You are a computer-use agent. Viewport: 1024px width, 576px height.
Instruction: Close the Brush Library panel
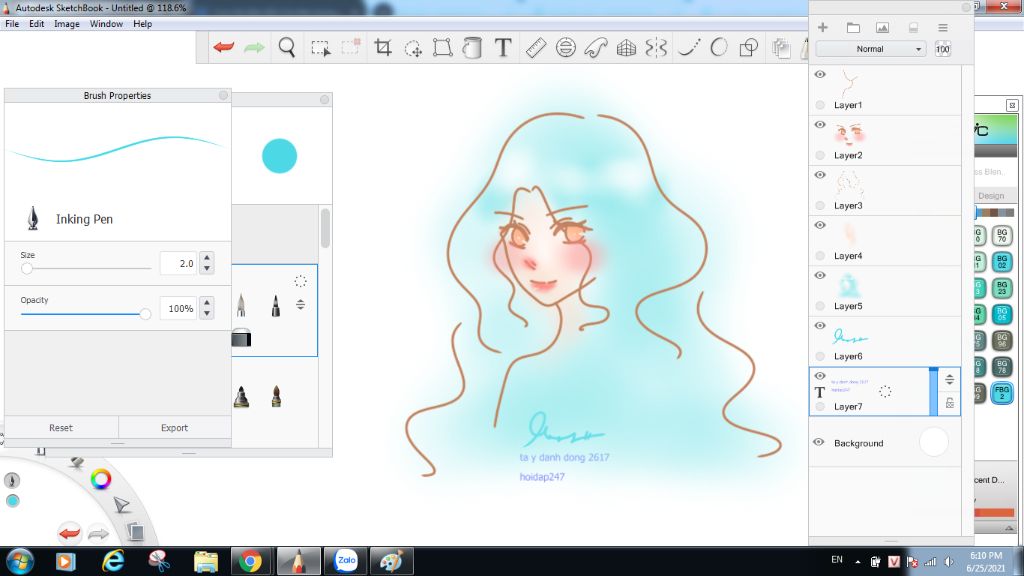pyautogui.click(x=325, y=99)
